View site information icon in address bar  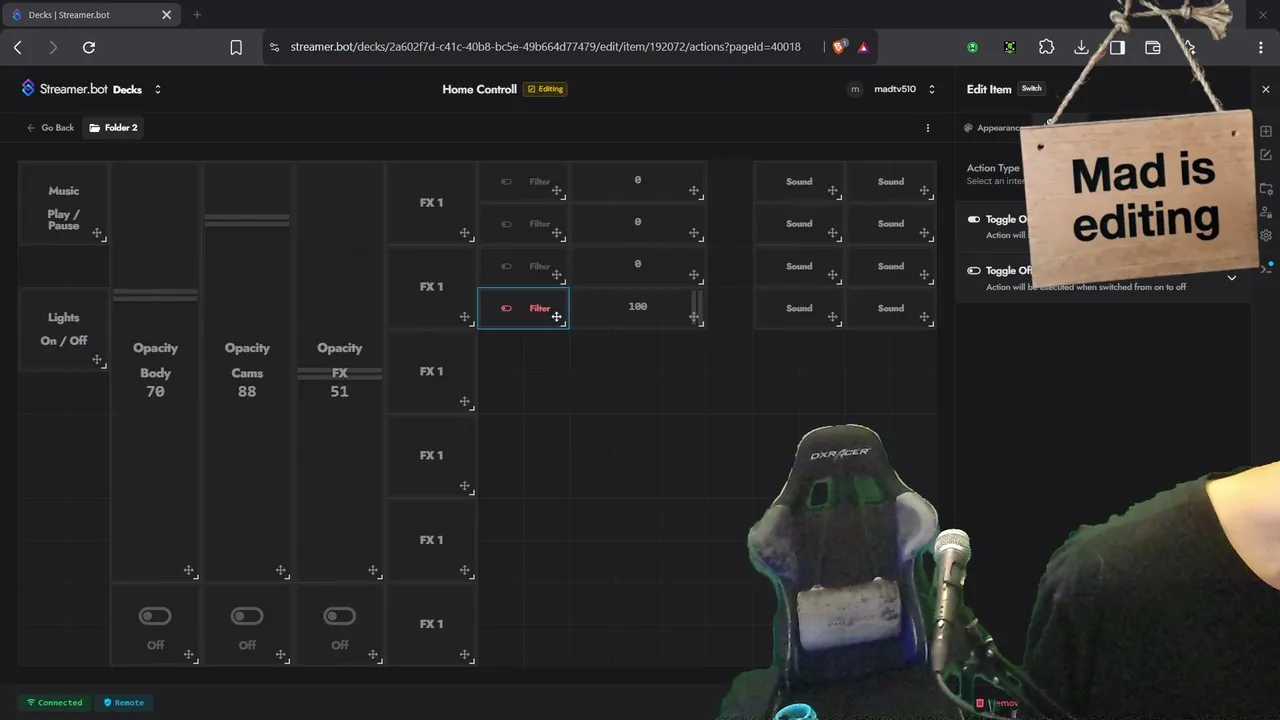(275, 47)
